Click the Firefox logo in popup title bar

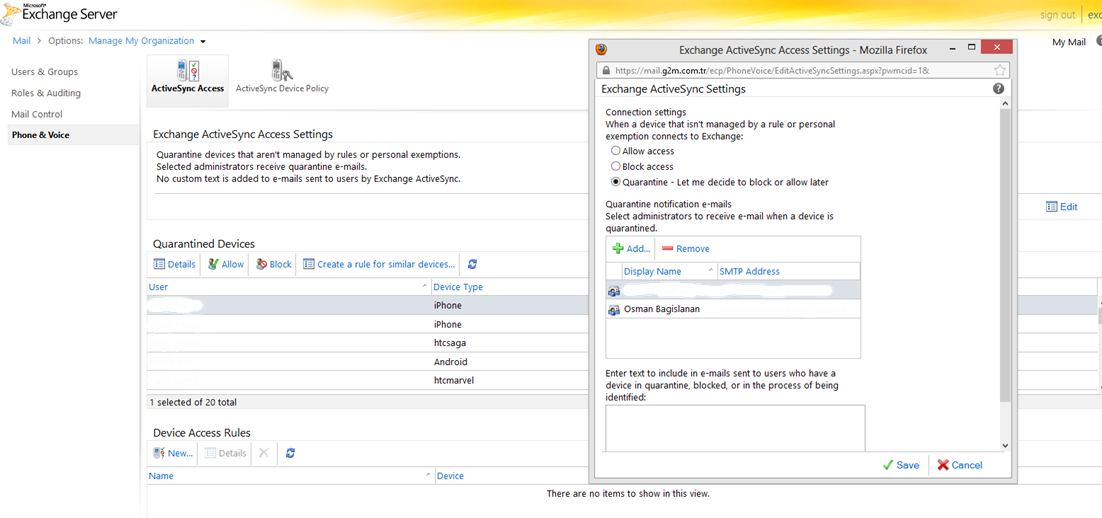(x=601, y=50)
